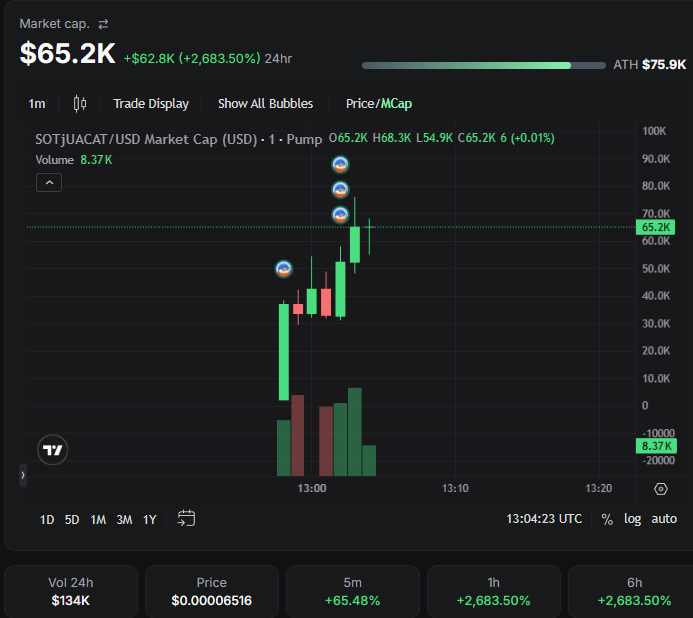Click the trade bubble near the 70K level
Image resolution: width=693 pixels, height=618 pixels.
pyautogui.click(x=340, y=215)
